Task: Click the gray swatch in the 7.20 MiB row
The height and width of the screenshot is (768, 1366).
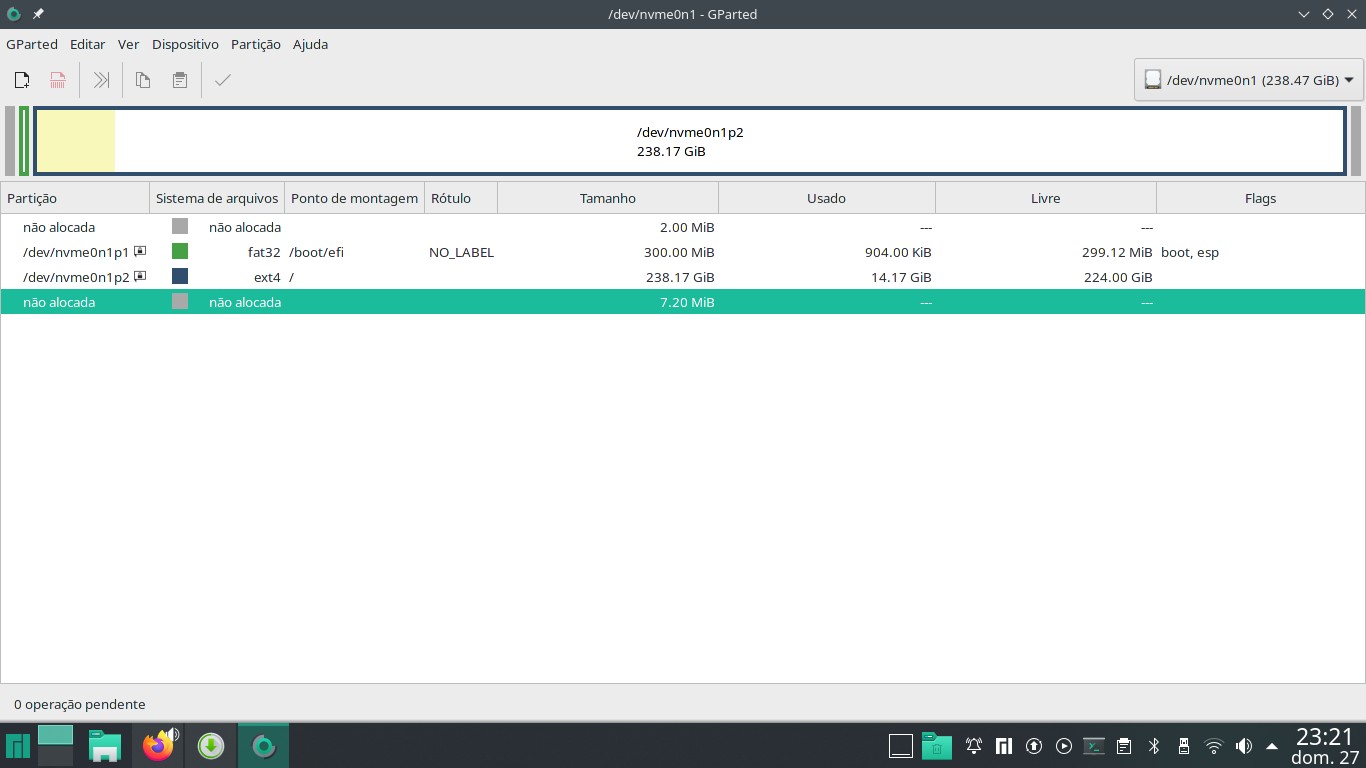Action: (180, 301)
